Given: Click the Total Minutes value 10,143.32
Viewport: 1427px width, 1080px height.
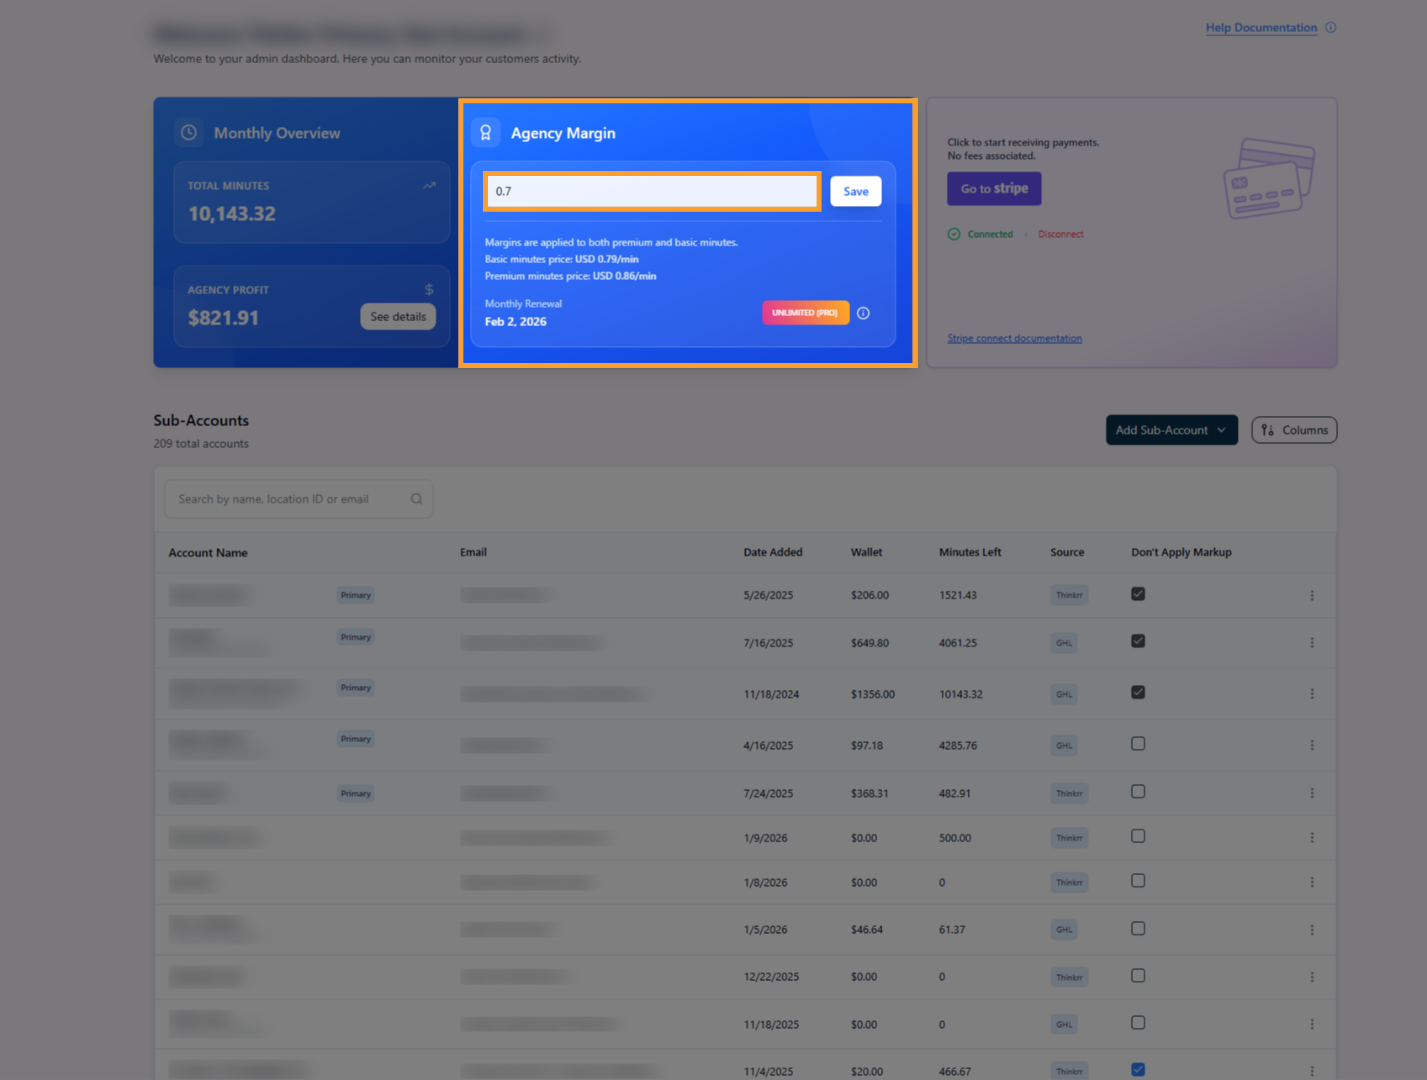Looking at the screenshot, I should click(232, 214).
